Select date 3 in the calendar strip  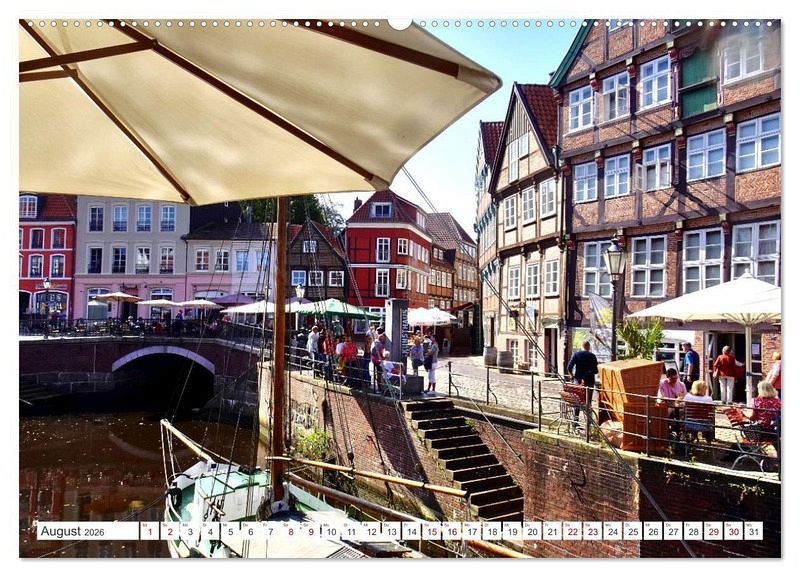pyautogui.click(x=190, y=531)
